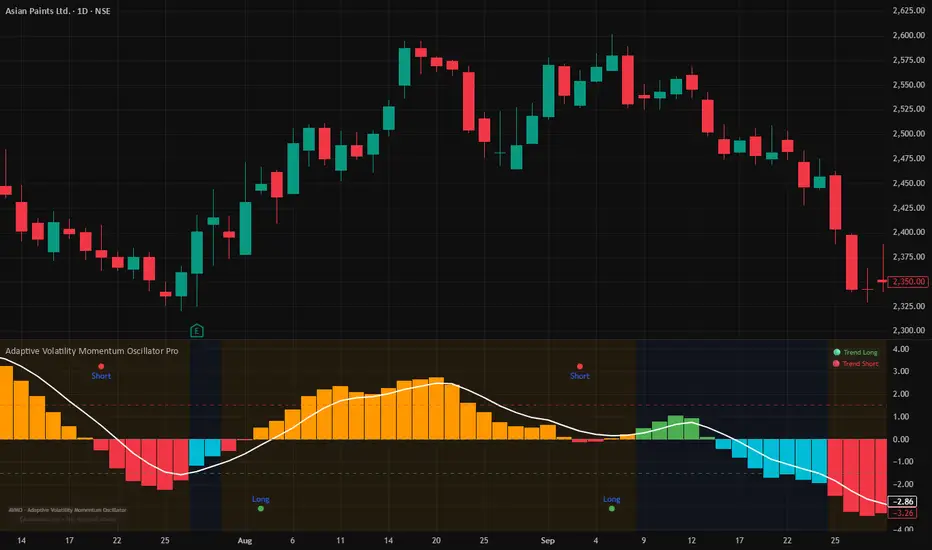Click the 2,625.00 price axis label
Screen dimensions: 932x550
coord(909,10)
